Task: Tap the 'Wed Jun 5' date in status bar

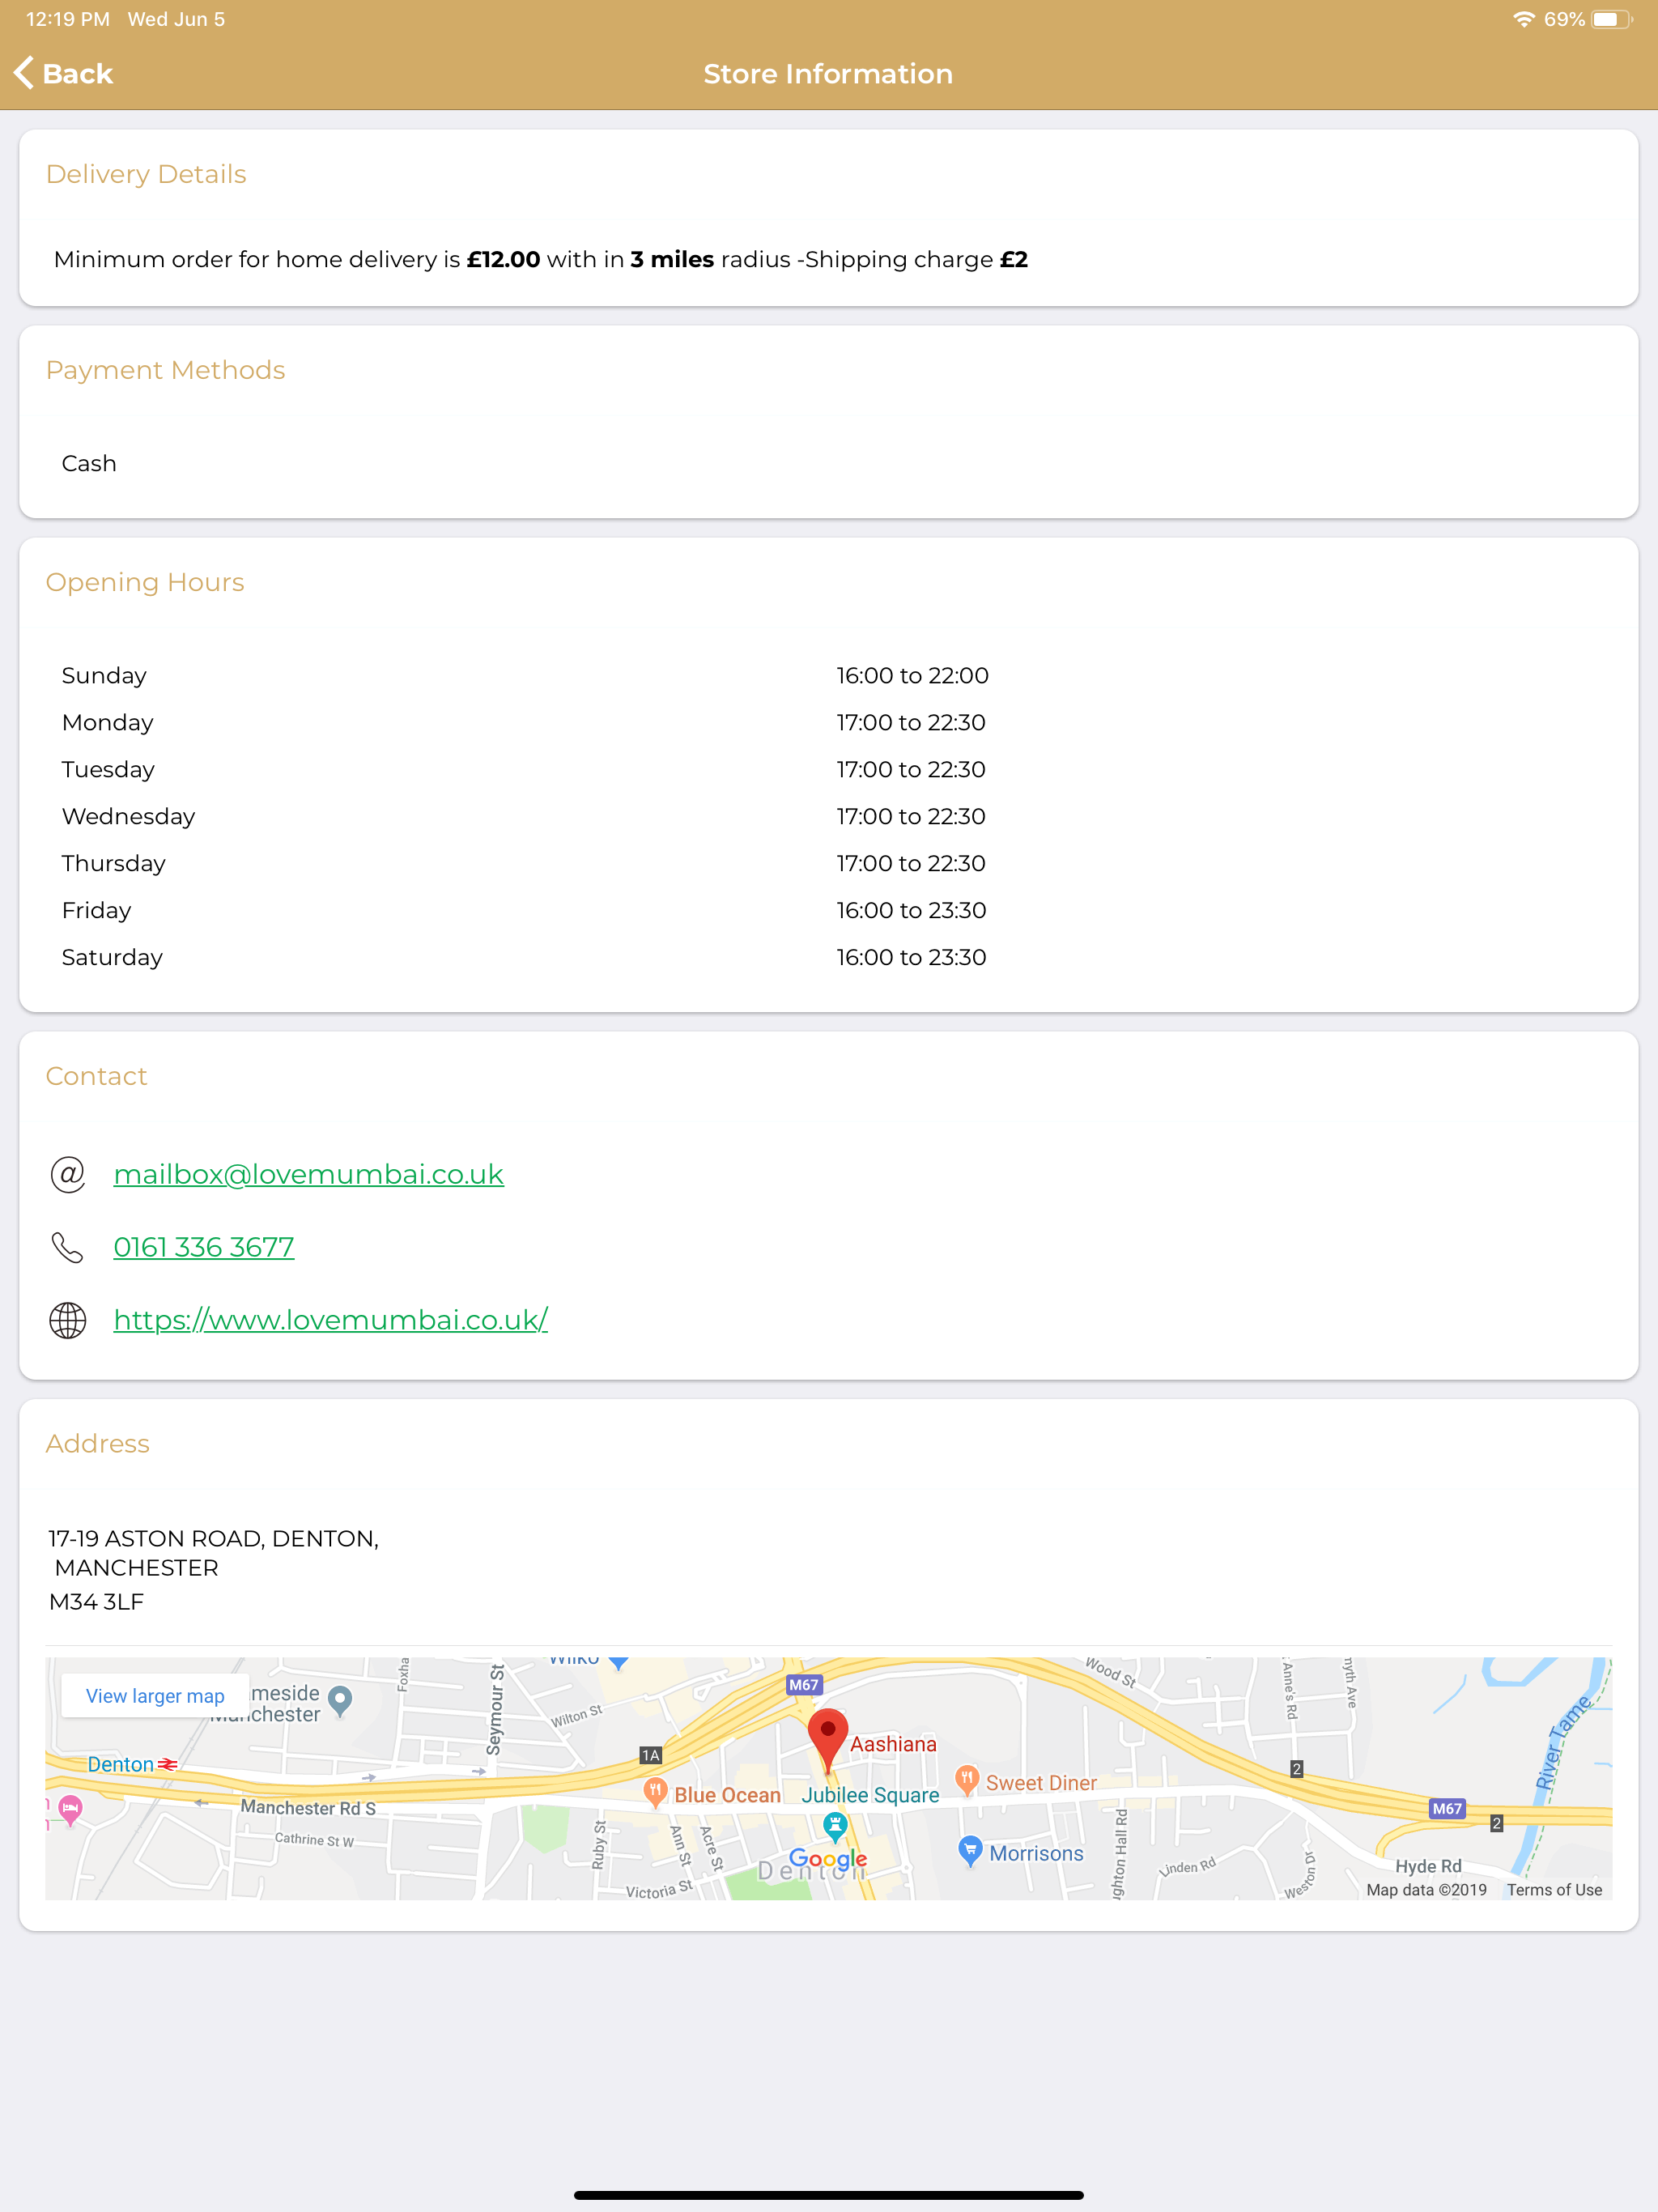Action: 176,19
